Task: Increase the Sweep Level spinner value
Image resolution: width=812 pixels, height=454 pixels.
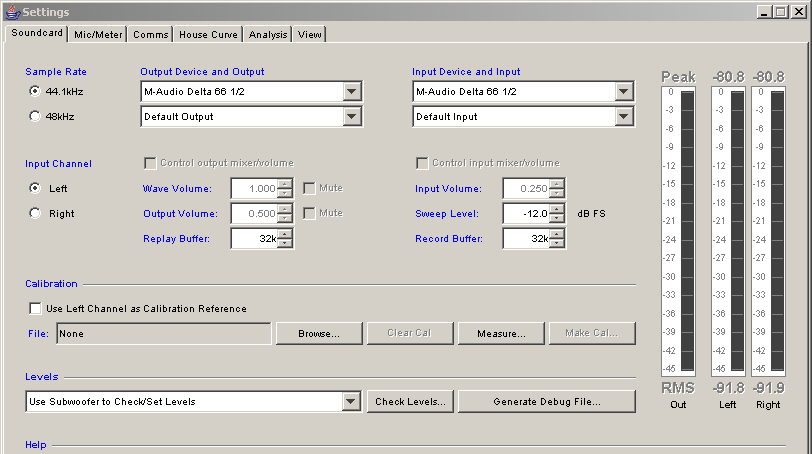Action: coord(558,209)
